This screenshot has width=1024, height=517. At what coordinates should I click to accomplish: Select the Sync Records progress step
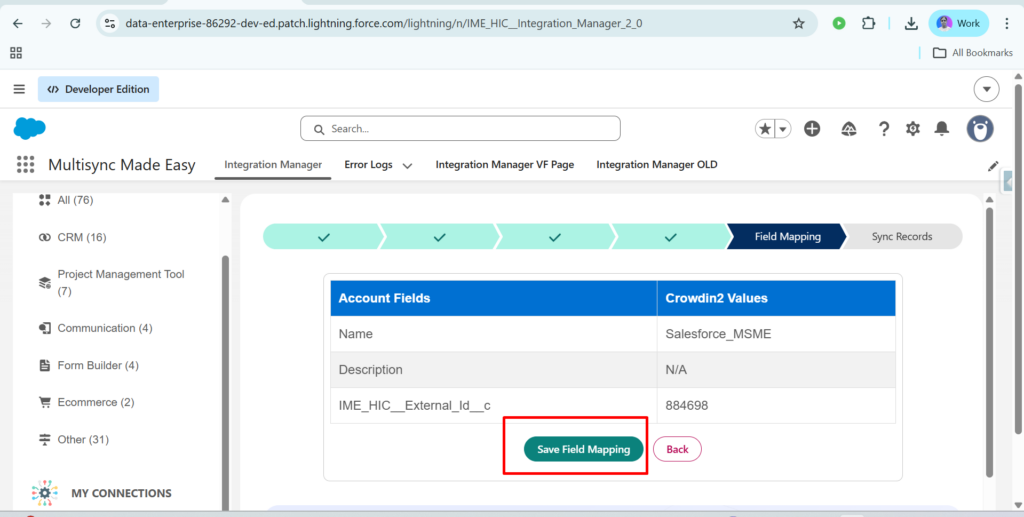click(x=902, y=236)
